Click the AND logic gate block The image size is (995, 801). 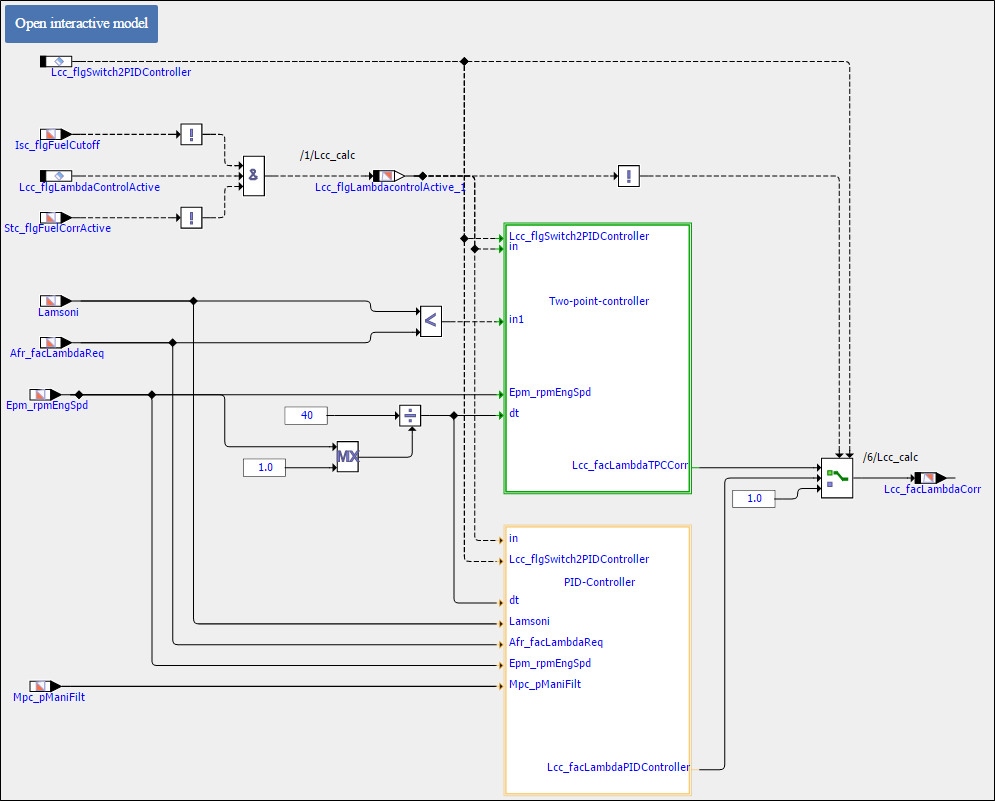(x=254, y=175)
